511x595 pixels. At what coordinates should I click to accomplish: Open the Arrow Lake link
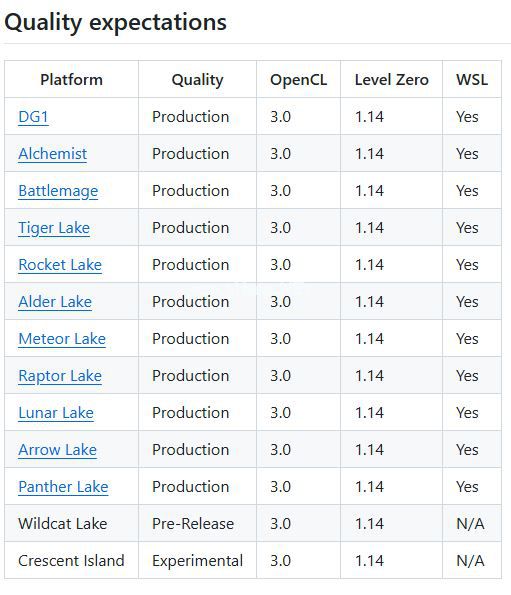57,450
